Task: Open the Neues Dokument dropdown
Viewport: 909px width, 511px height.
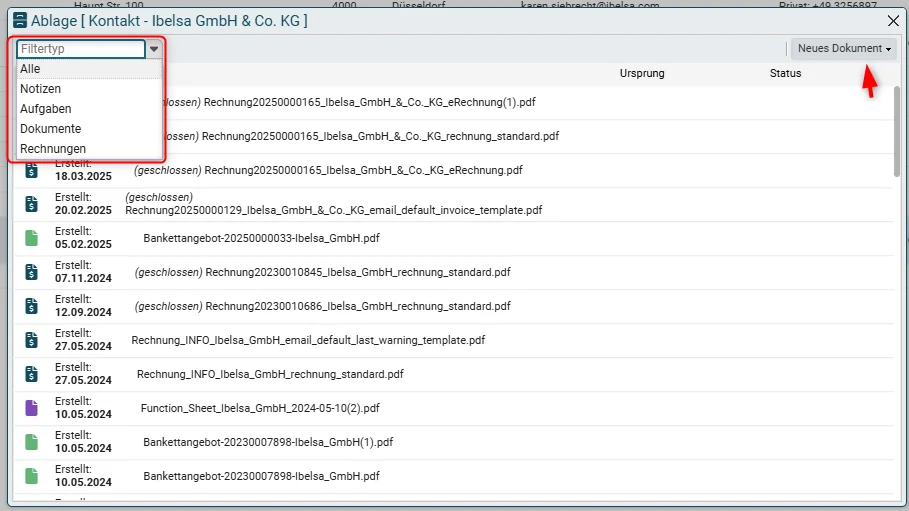Action: pyautogui.click(x=844, y=48)
